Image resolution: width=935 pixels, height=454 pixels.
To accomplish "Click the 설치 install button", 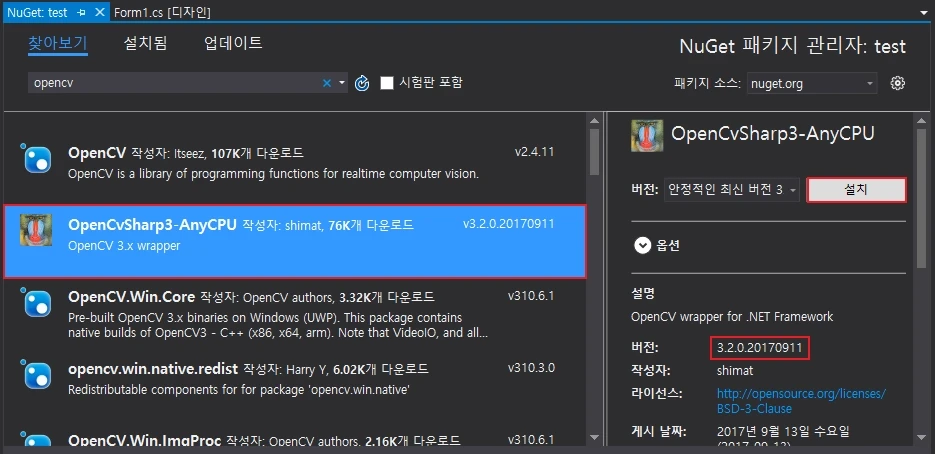I will [x=856, y=189].
